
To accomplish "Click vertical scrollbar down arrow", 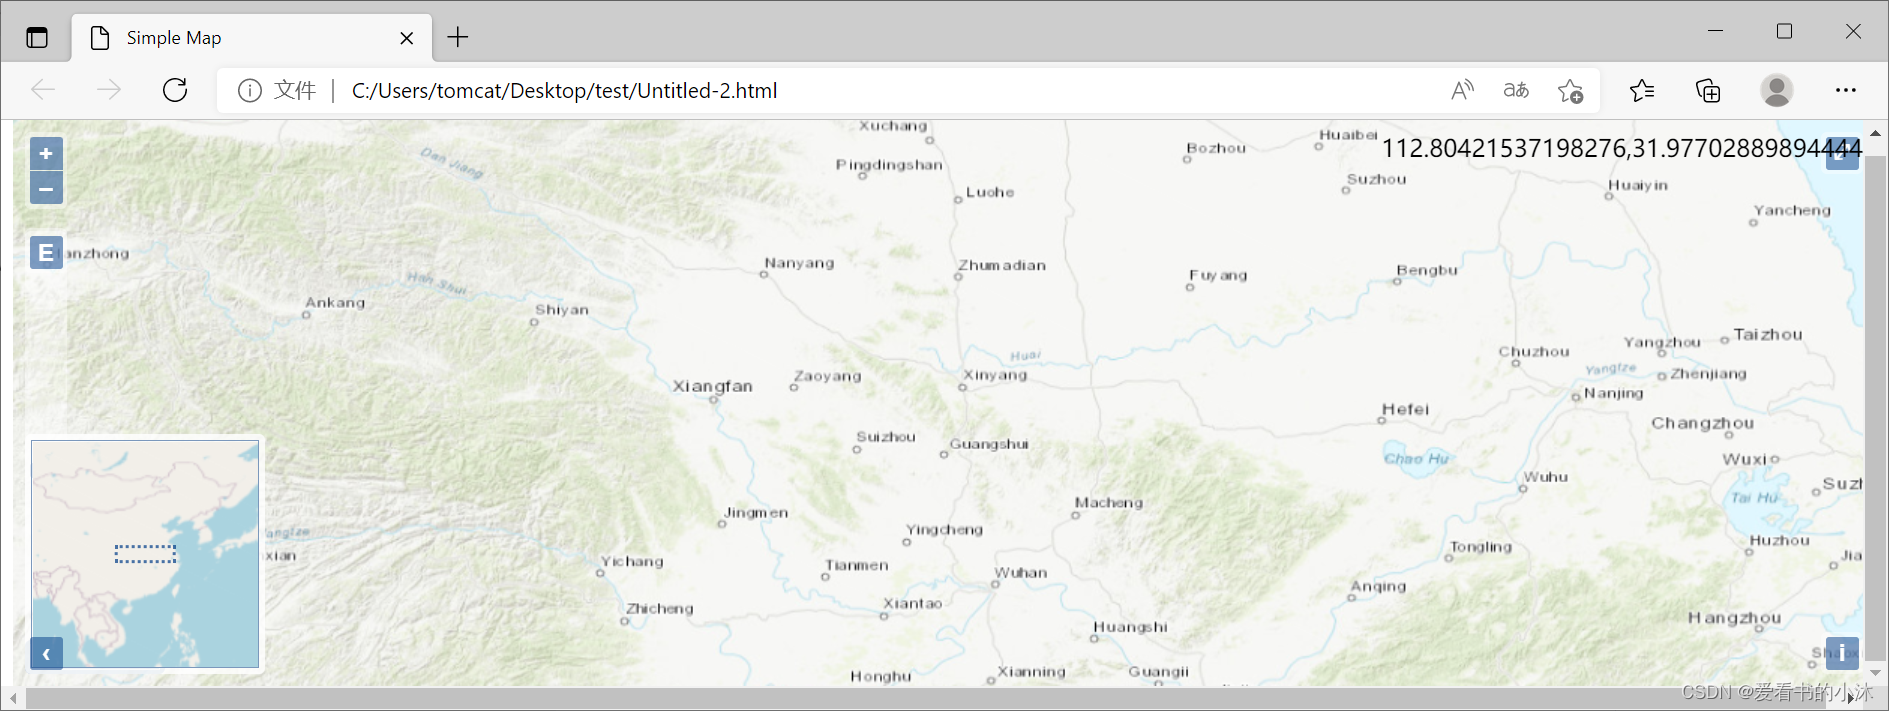I will (1875, 674).
